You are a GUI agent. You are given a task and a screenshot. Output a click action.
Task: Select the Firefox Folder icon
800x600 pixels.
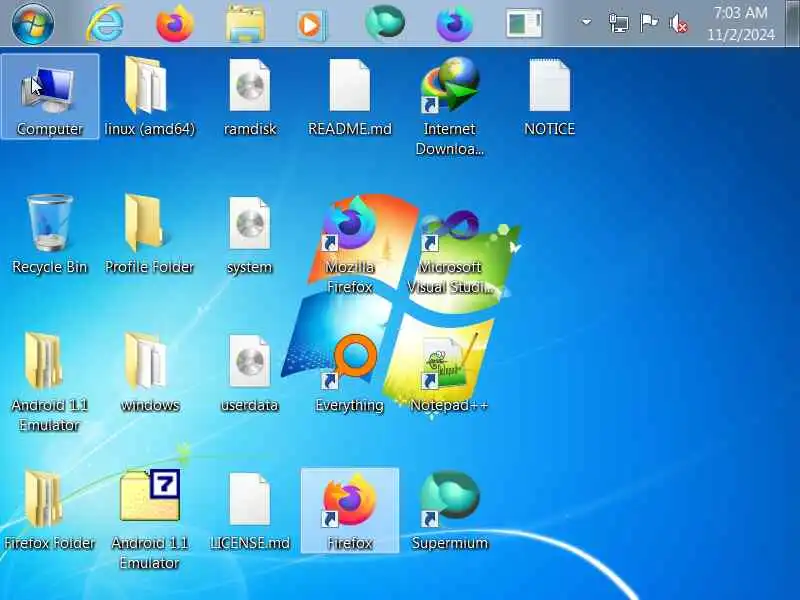coord(49,510)
